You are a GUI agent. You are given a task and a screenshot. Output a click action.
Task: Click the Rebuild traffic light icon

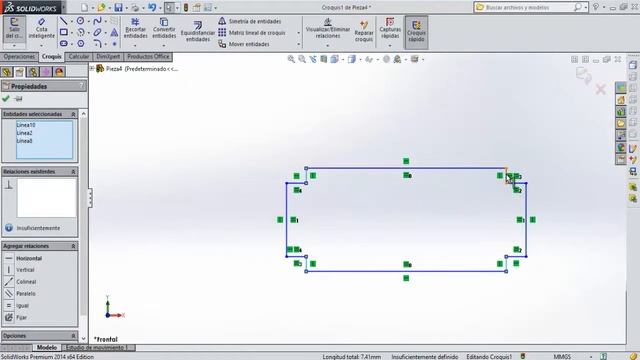click(x=186, y=7)
